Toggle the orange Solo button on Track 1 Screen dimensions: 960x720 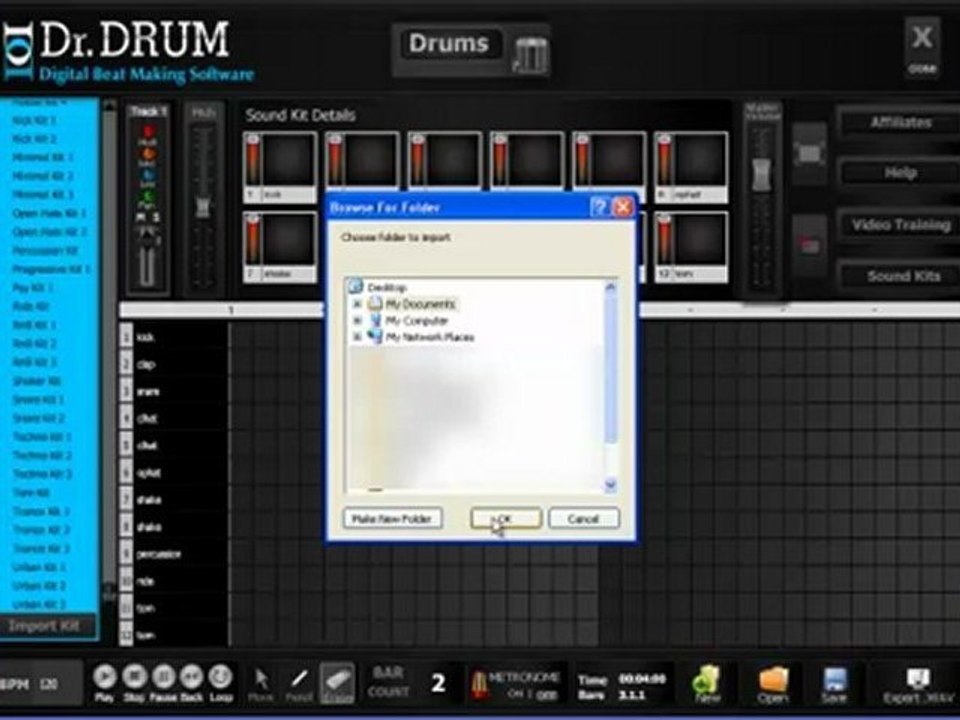click(x=148, y=156)
